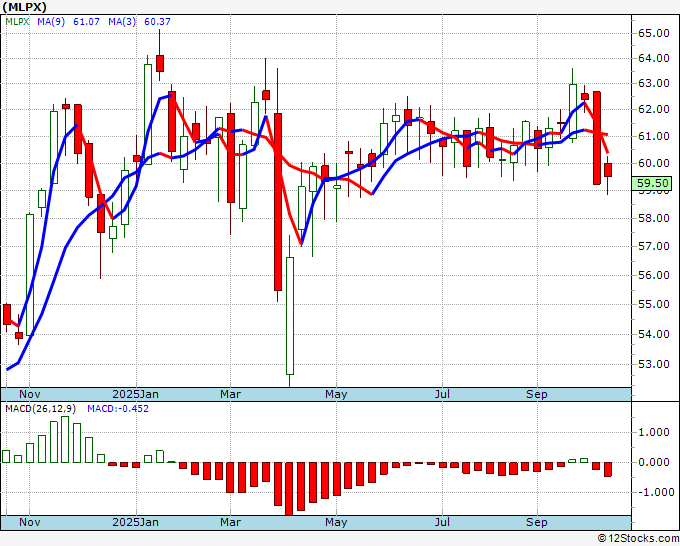680x546 pixels.
Task: Click the 54.00 price axis label
Action: click(x=653, y=334)
